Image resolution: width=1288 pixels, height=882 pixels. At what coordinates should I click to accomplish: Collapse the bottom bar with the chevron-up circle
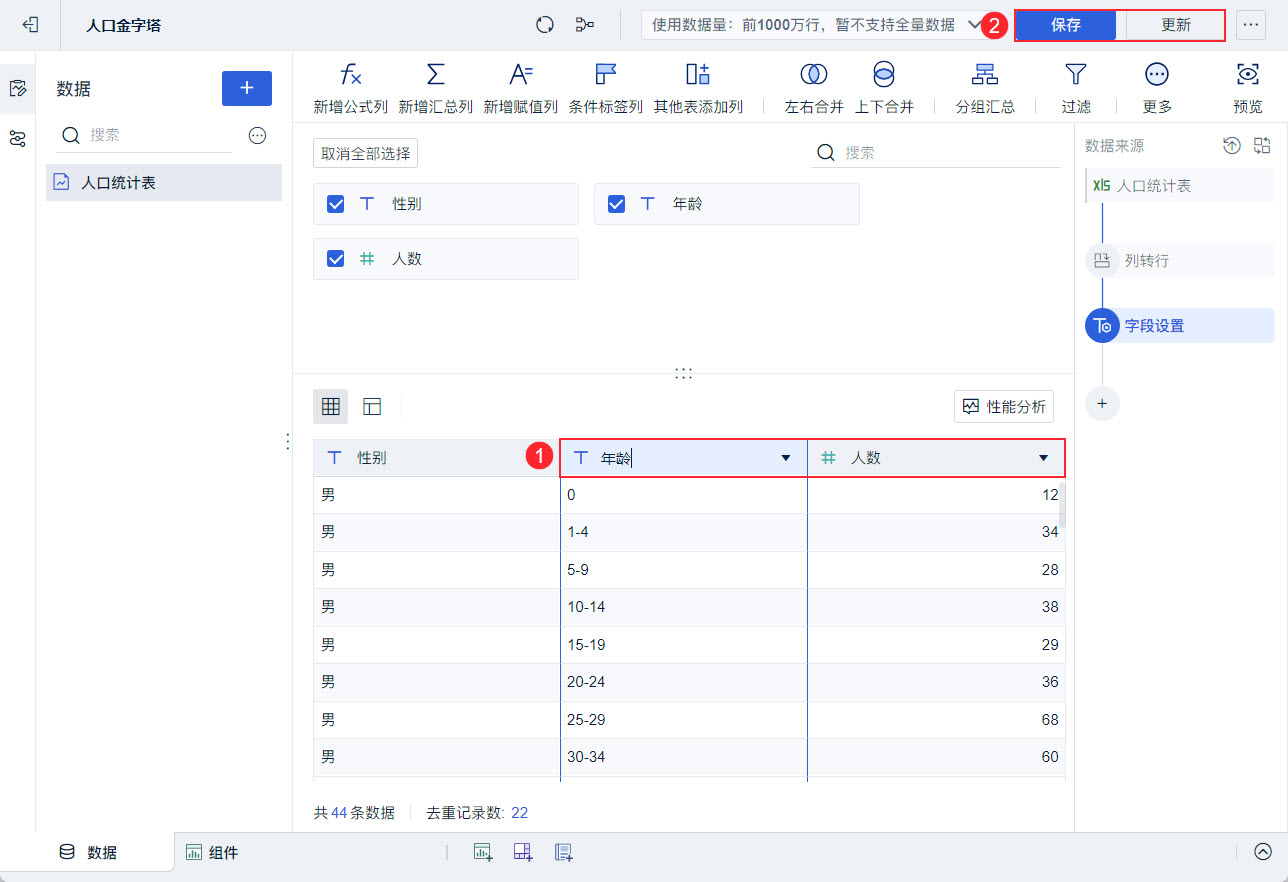click(x=1263, y=852)
